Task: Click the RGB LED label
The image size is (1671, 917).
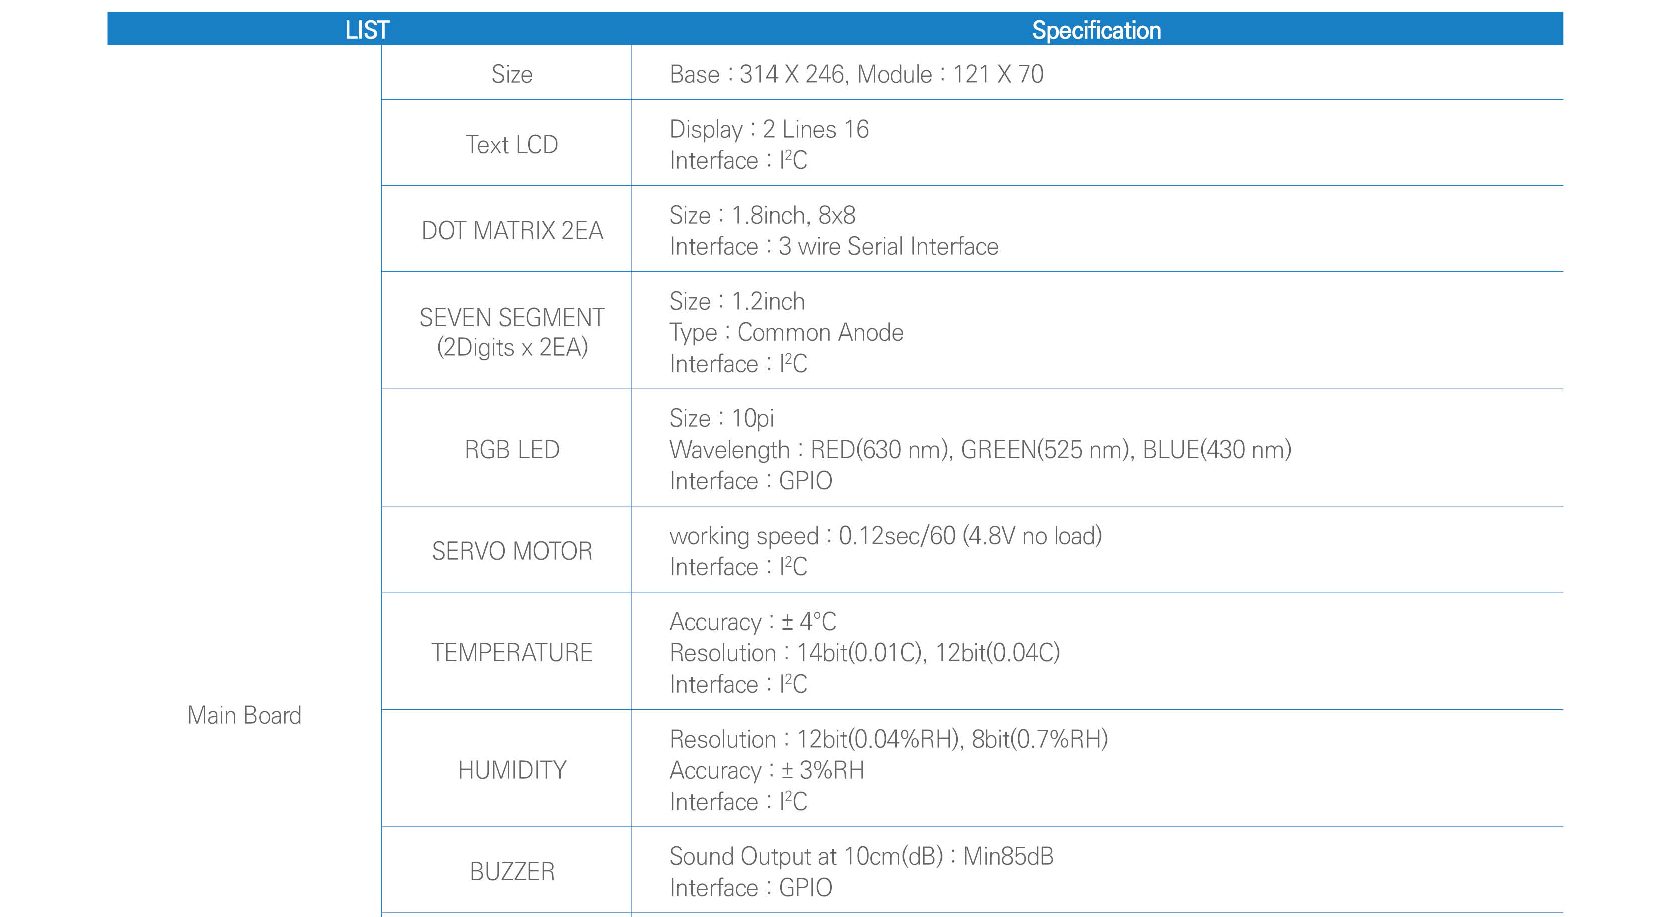Action: click(x=511, y=449)
